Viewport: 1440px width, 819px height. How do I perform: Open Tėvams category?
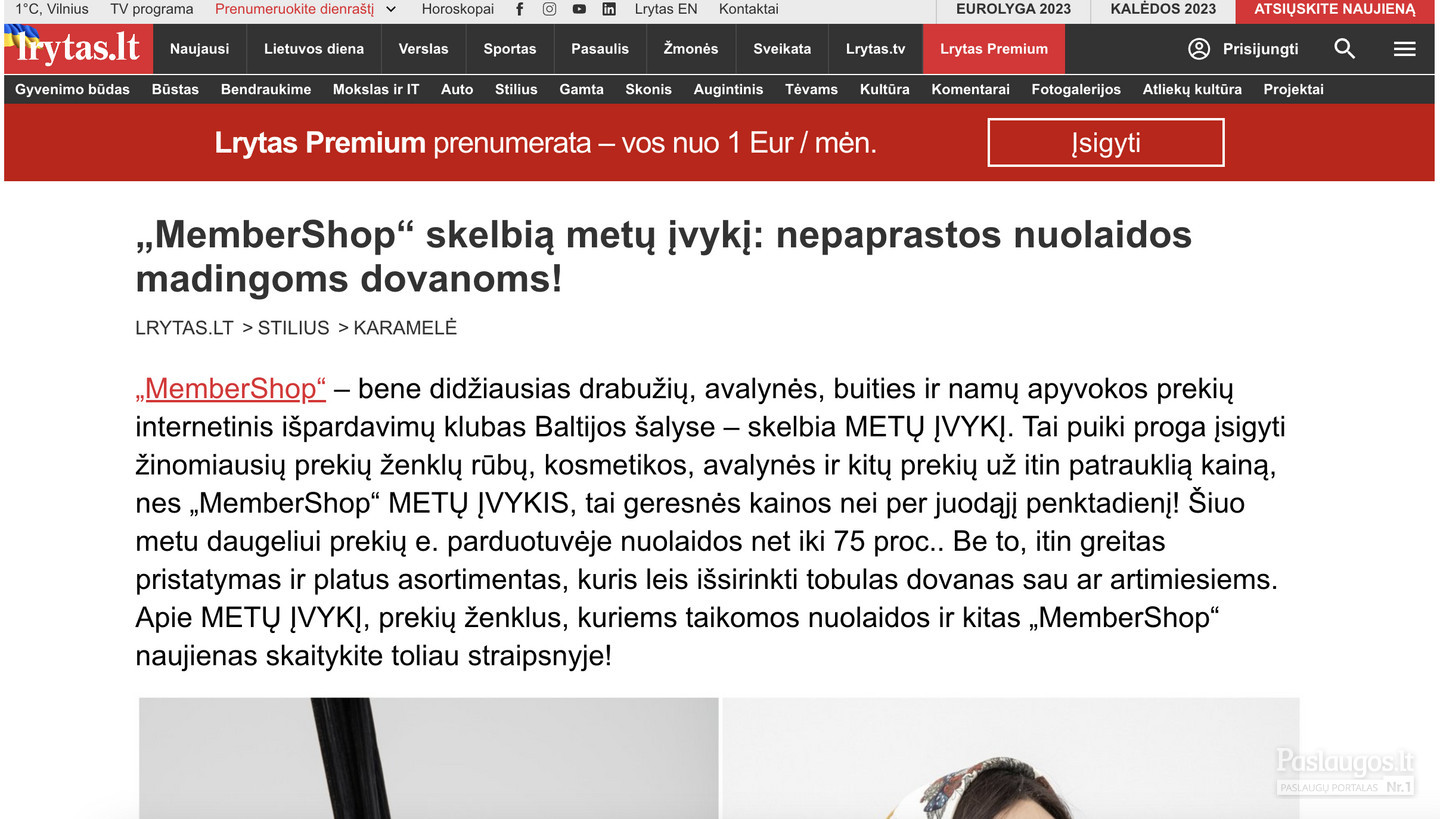click(x=811, y=89)
